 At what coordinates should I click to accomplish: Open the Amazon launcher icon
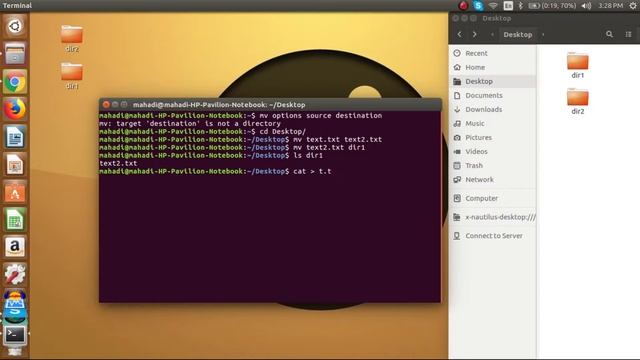pyautogui.click(x=15, y=247)
